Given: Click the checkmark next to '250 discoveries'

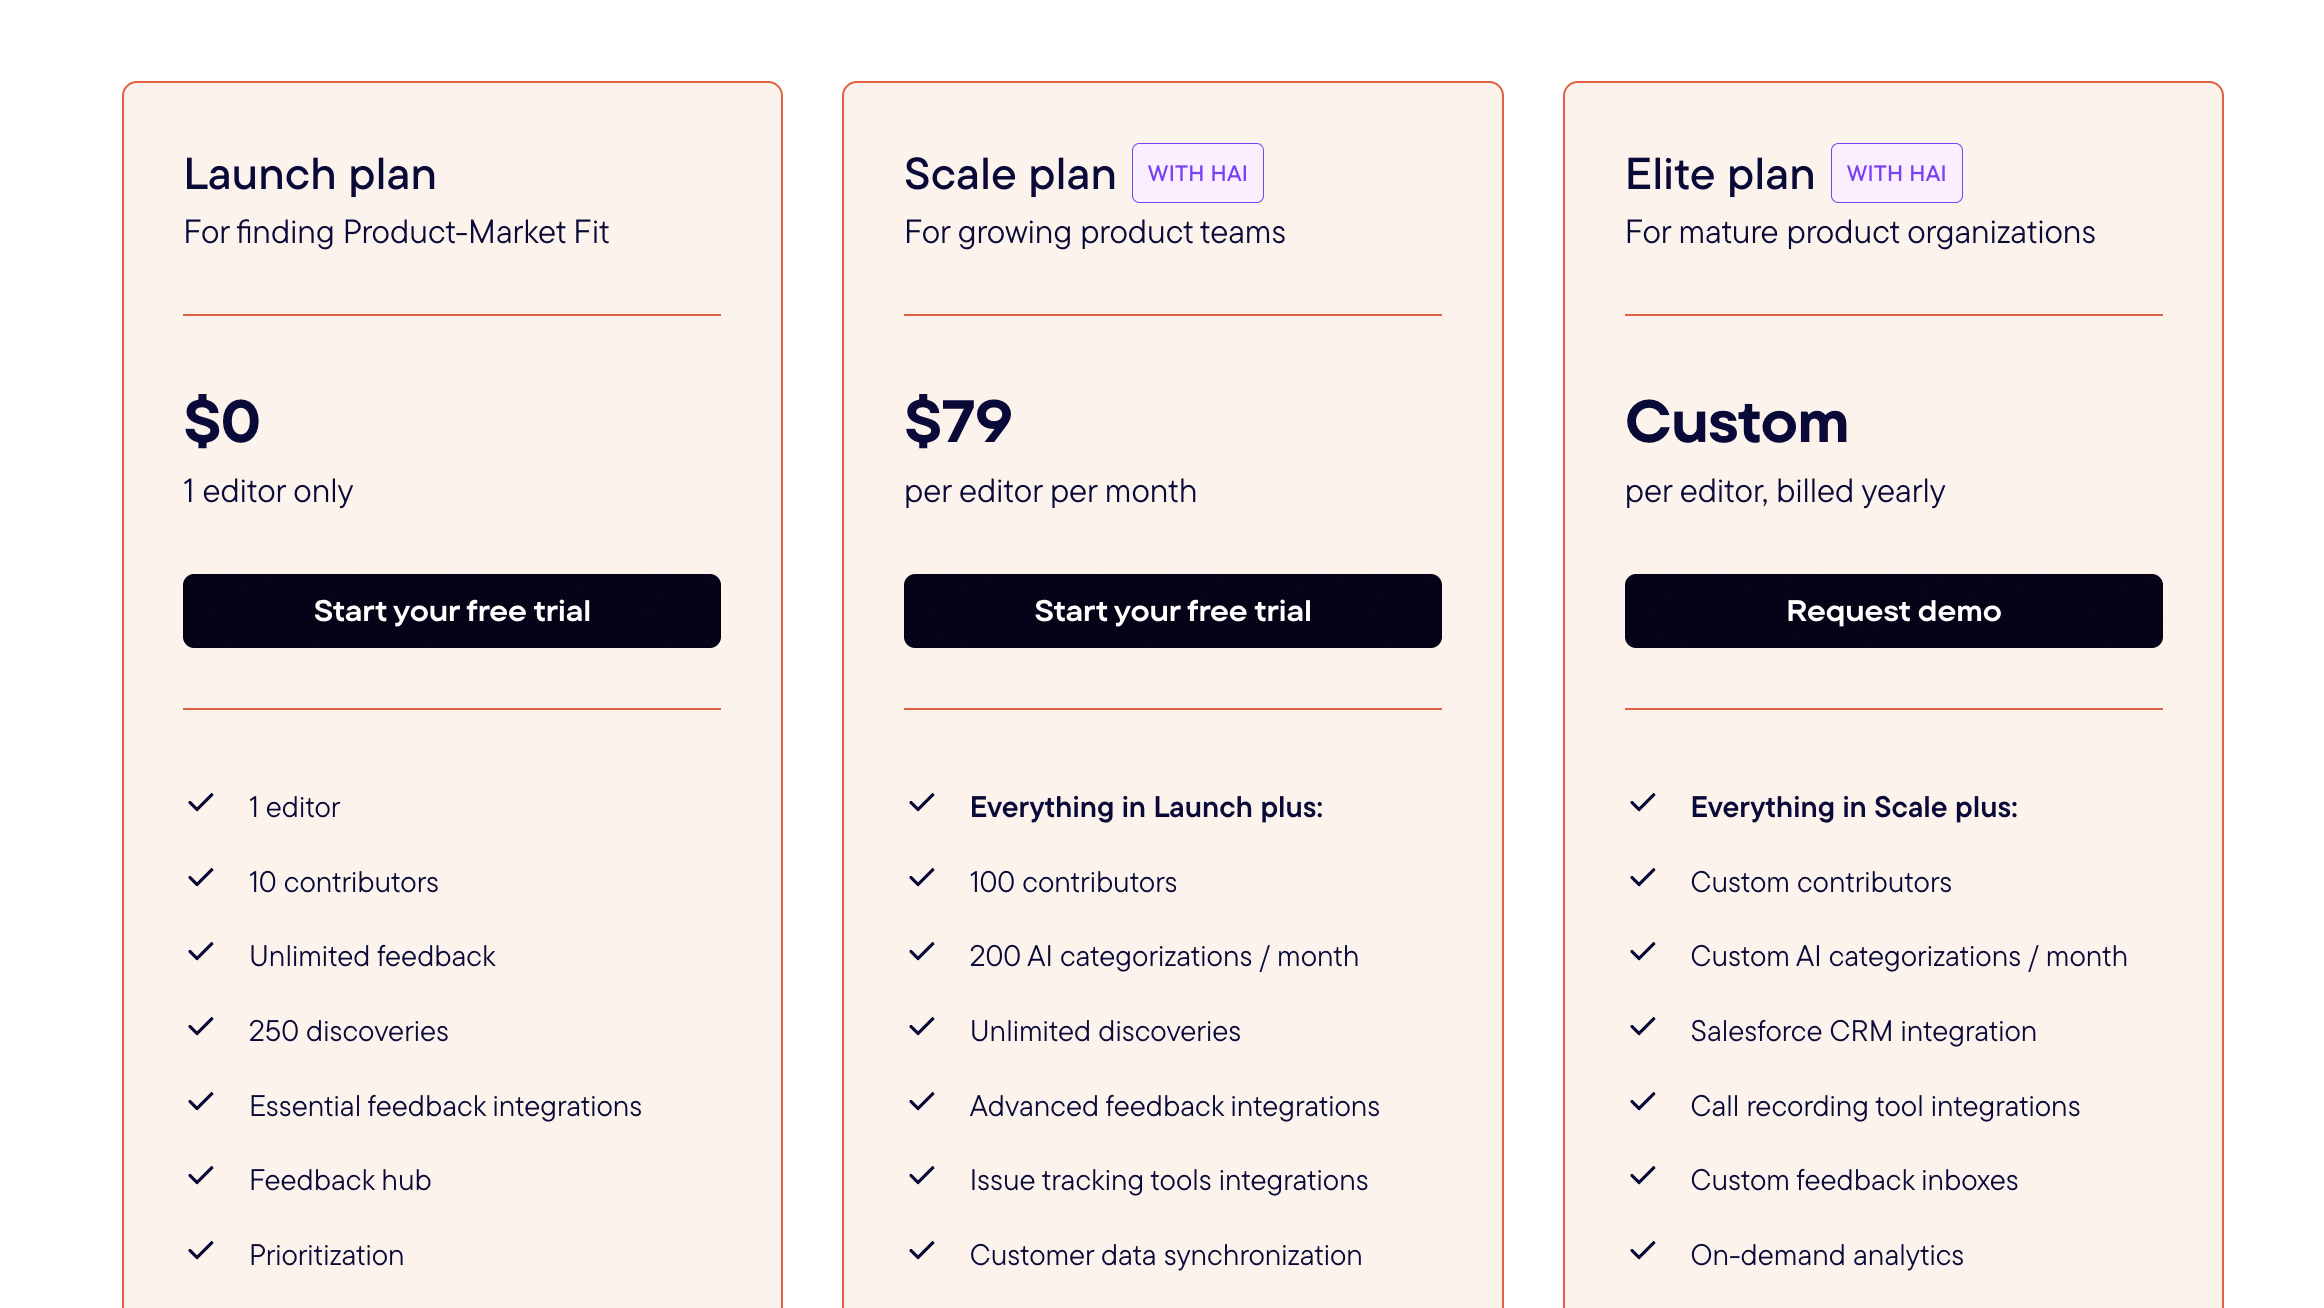Looking at the screenshot, I should (203, 1028).
